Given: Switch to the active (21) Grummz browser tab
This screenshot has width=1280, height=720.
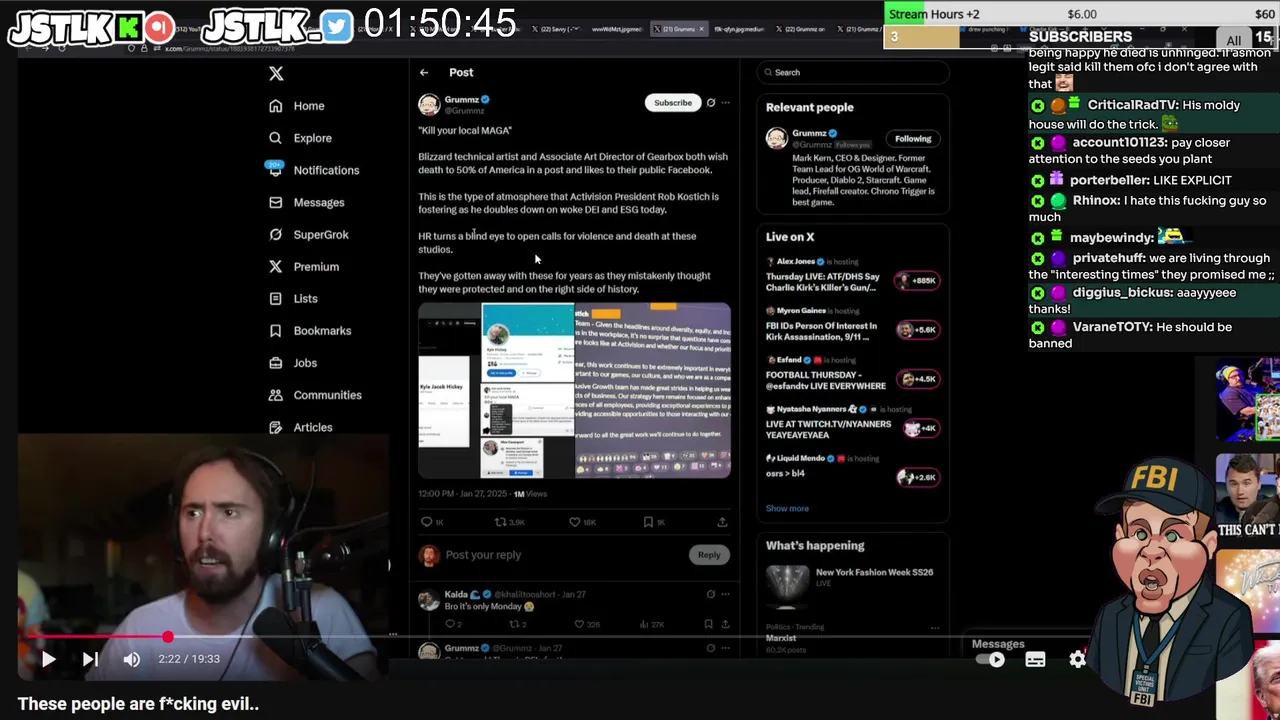Looking at the screenshot, I should click(679, 29).
